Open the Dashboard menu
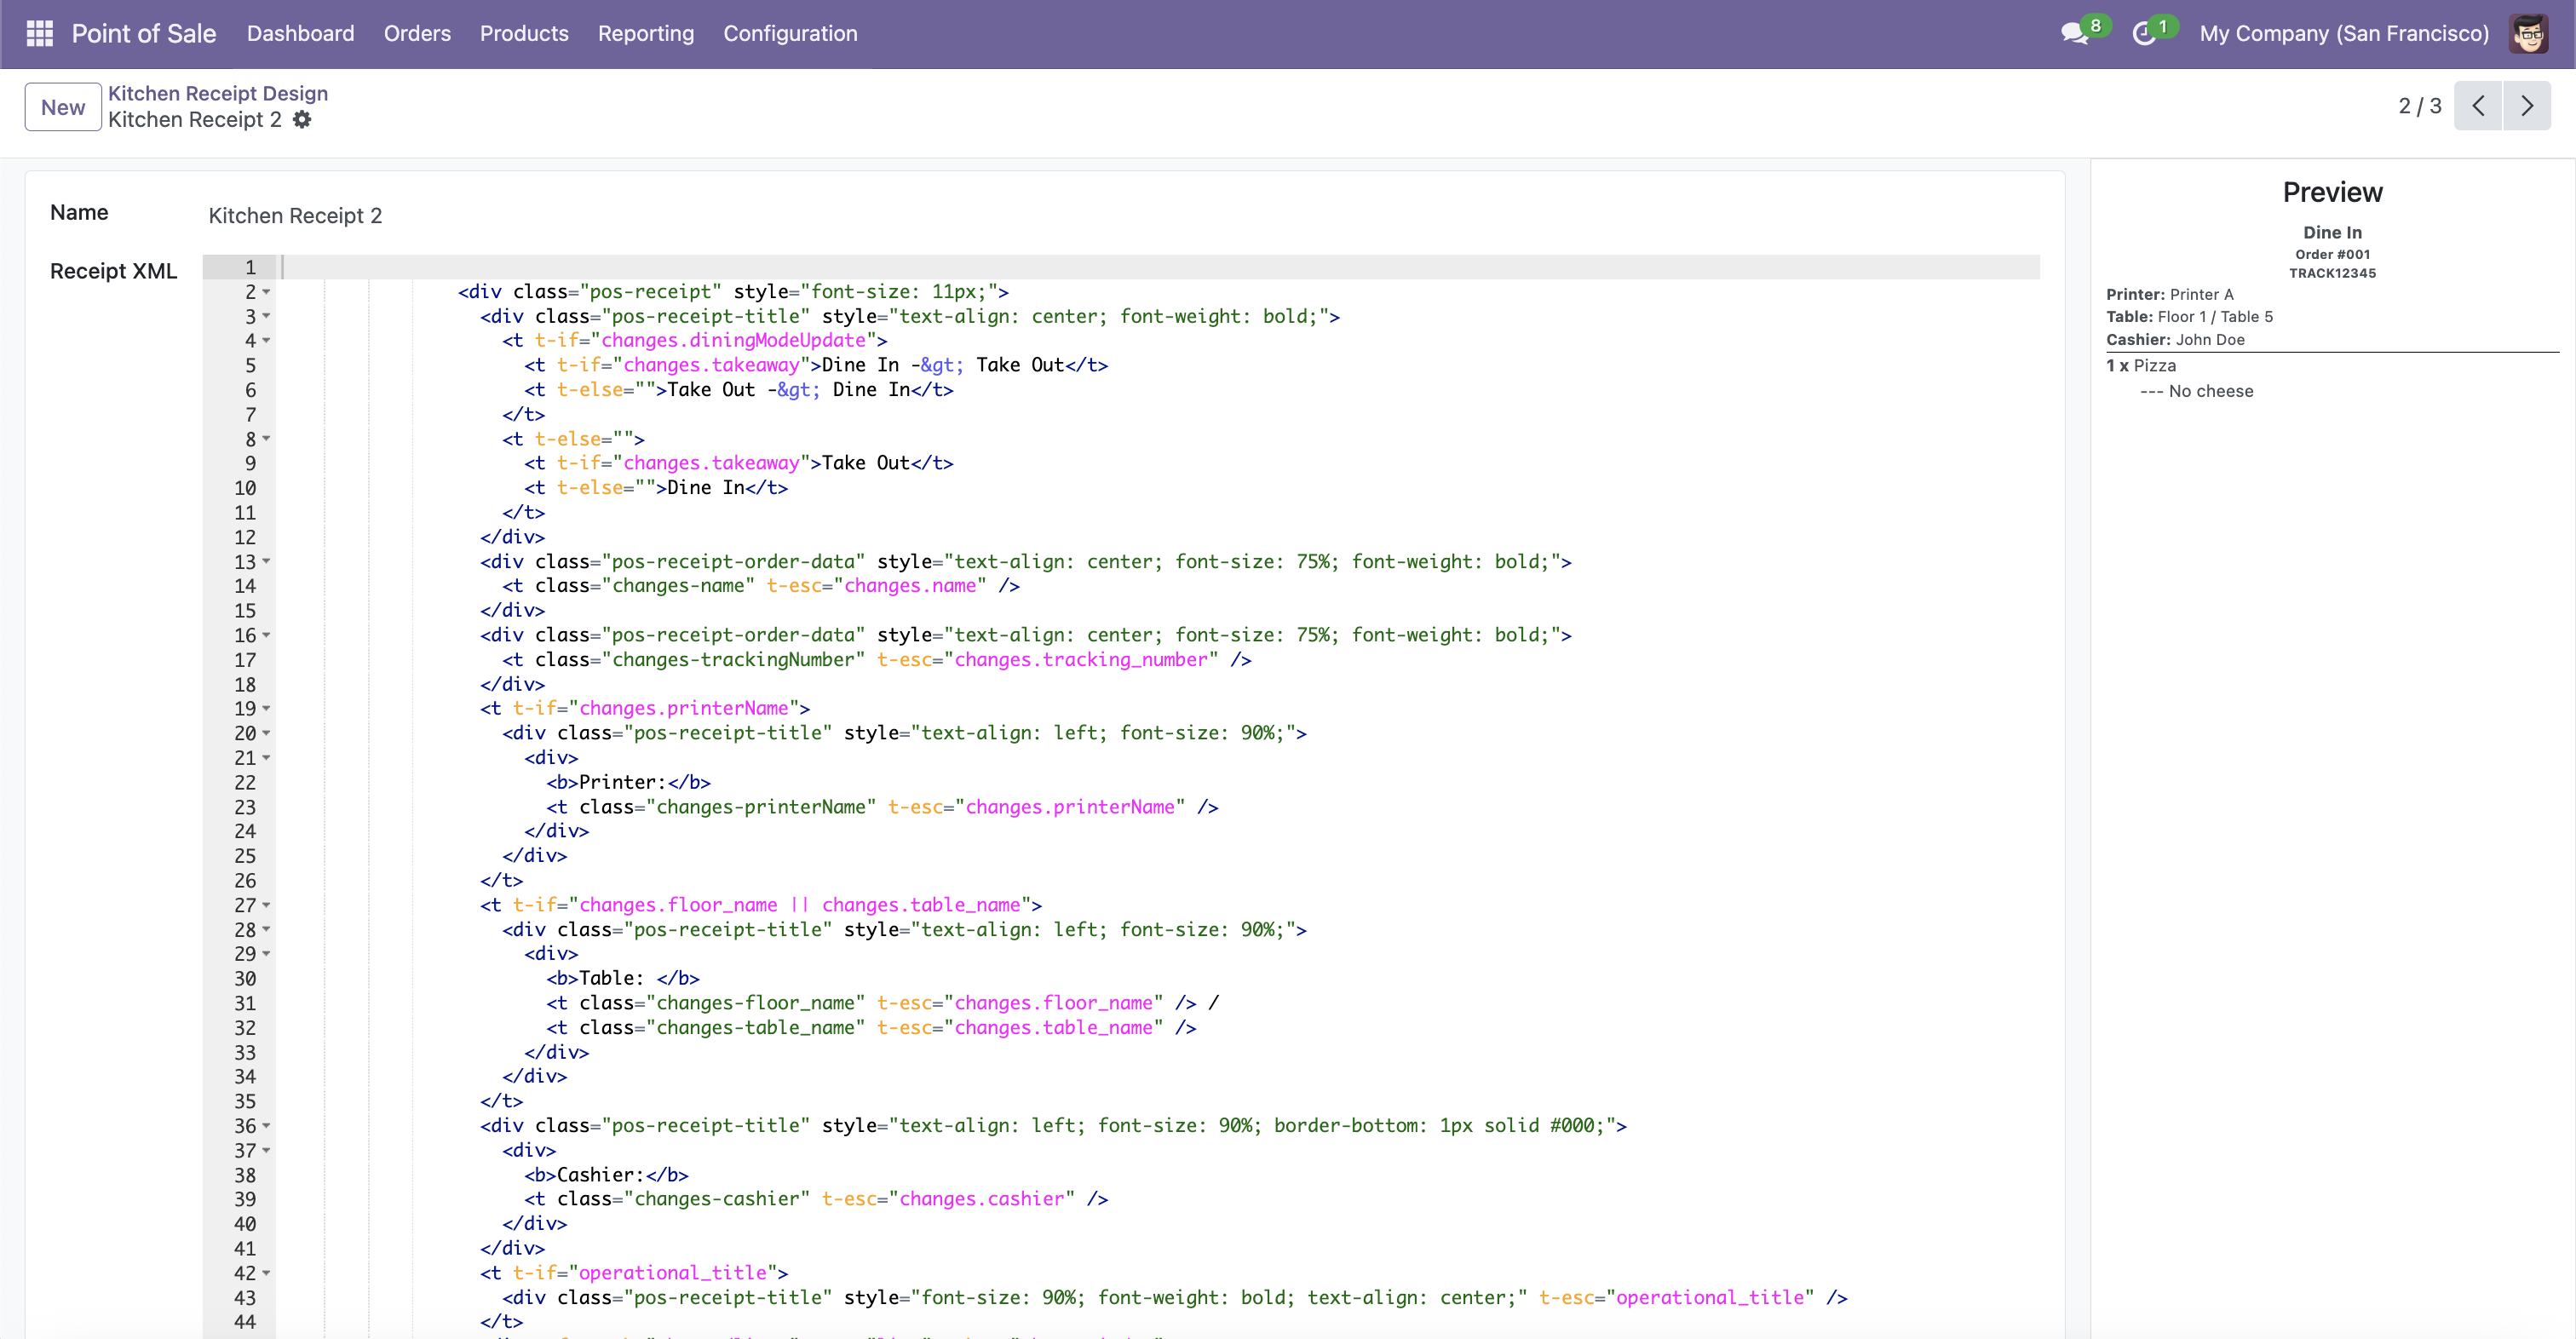 (300, 34)
